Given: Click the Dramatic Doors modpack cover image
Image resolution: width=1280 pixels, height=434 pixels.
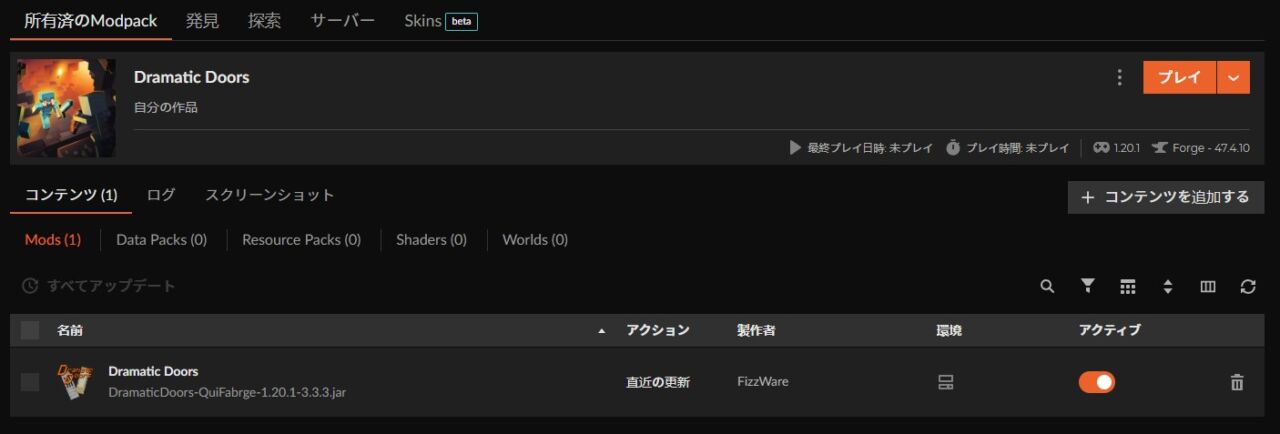Looking at the screenshot, I should 66,108.
